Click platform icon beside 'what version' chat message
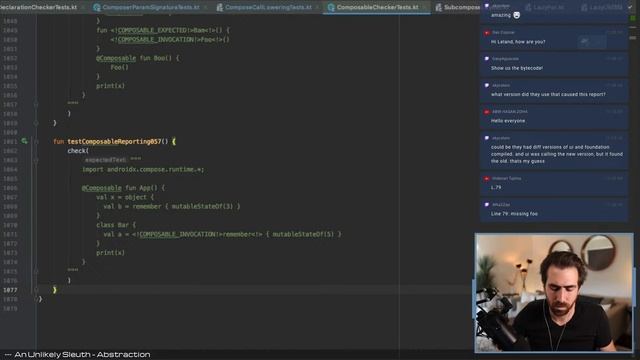This screenshot has width=640, height=360. tap(487, 85)
